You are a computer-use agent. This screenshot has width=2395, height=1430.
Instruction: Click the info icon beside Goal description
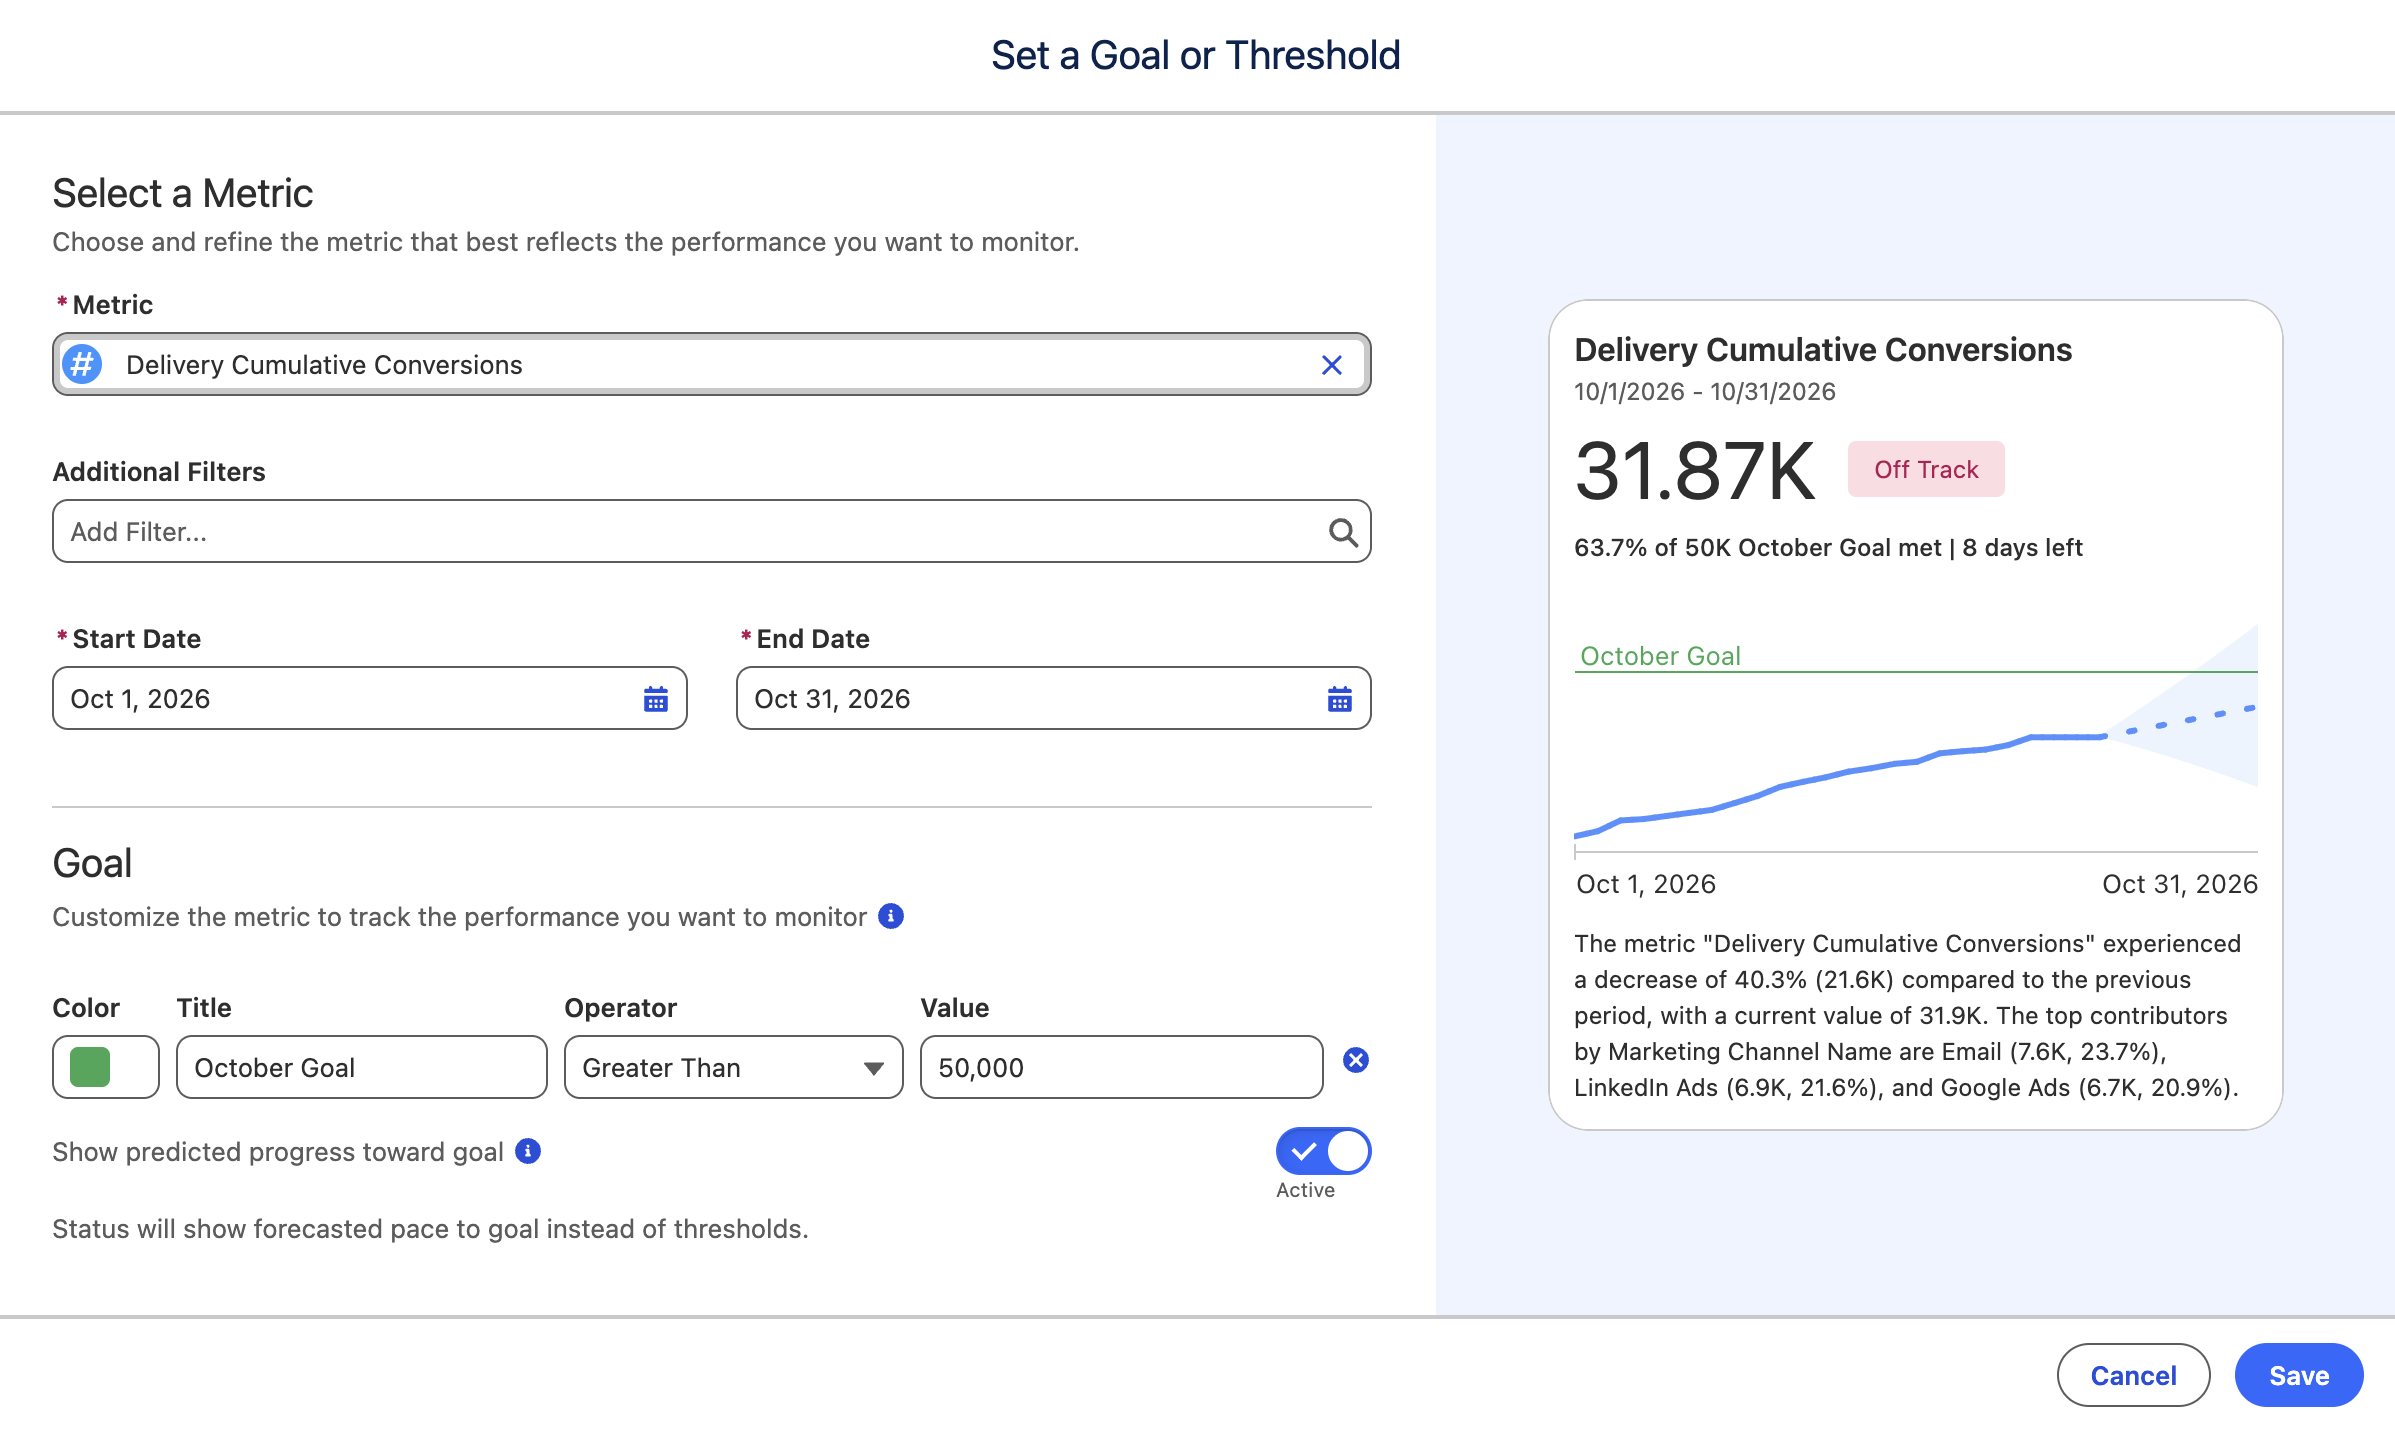click(x=891, y=916)
